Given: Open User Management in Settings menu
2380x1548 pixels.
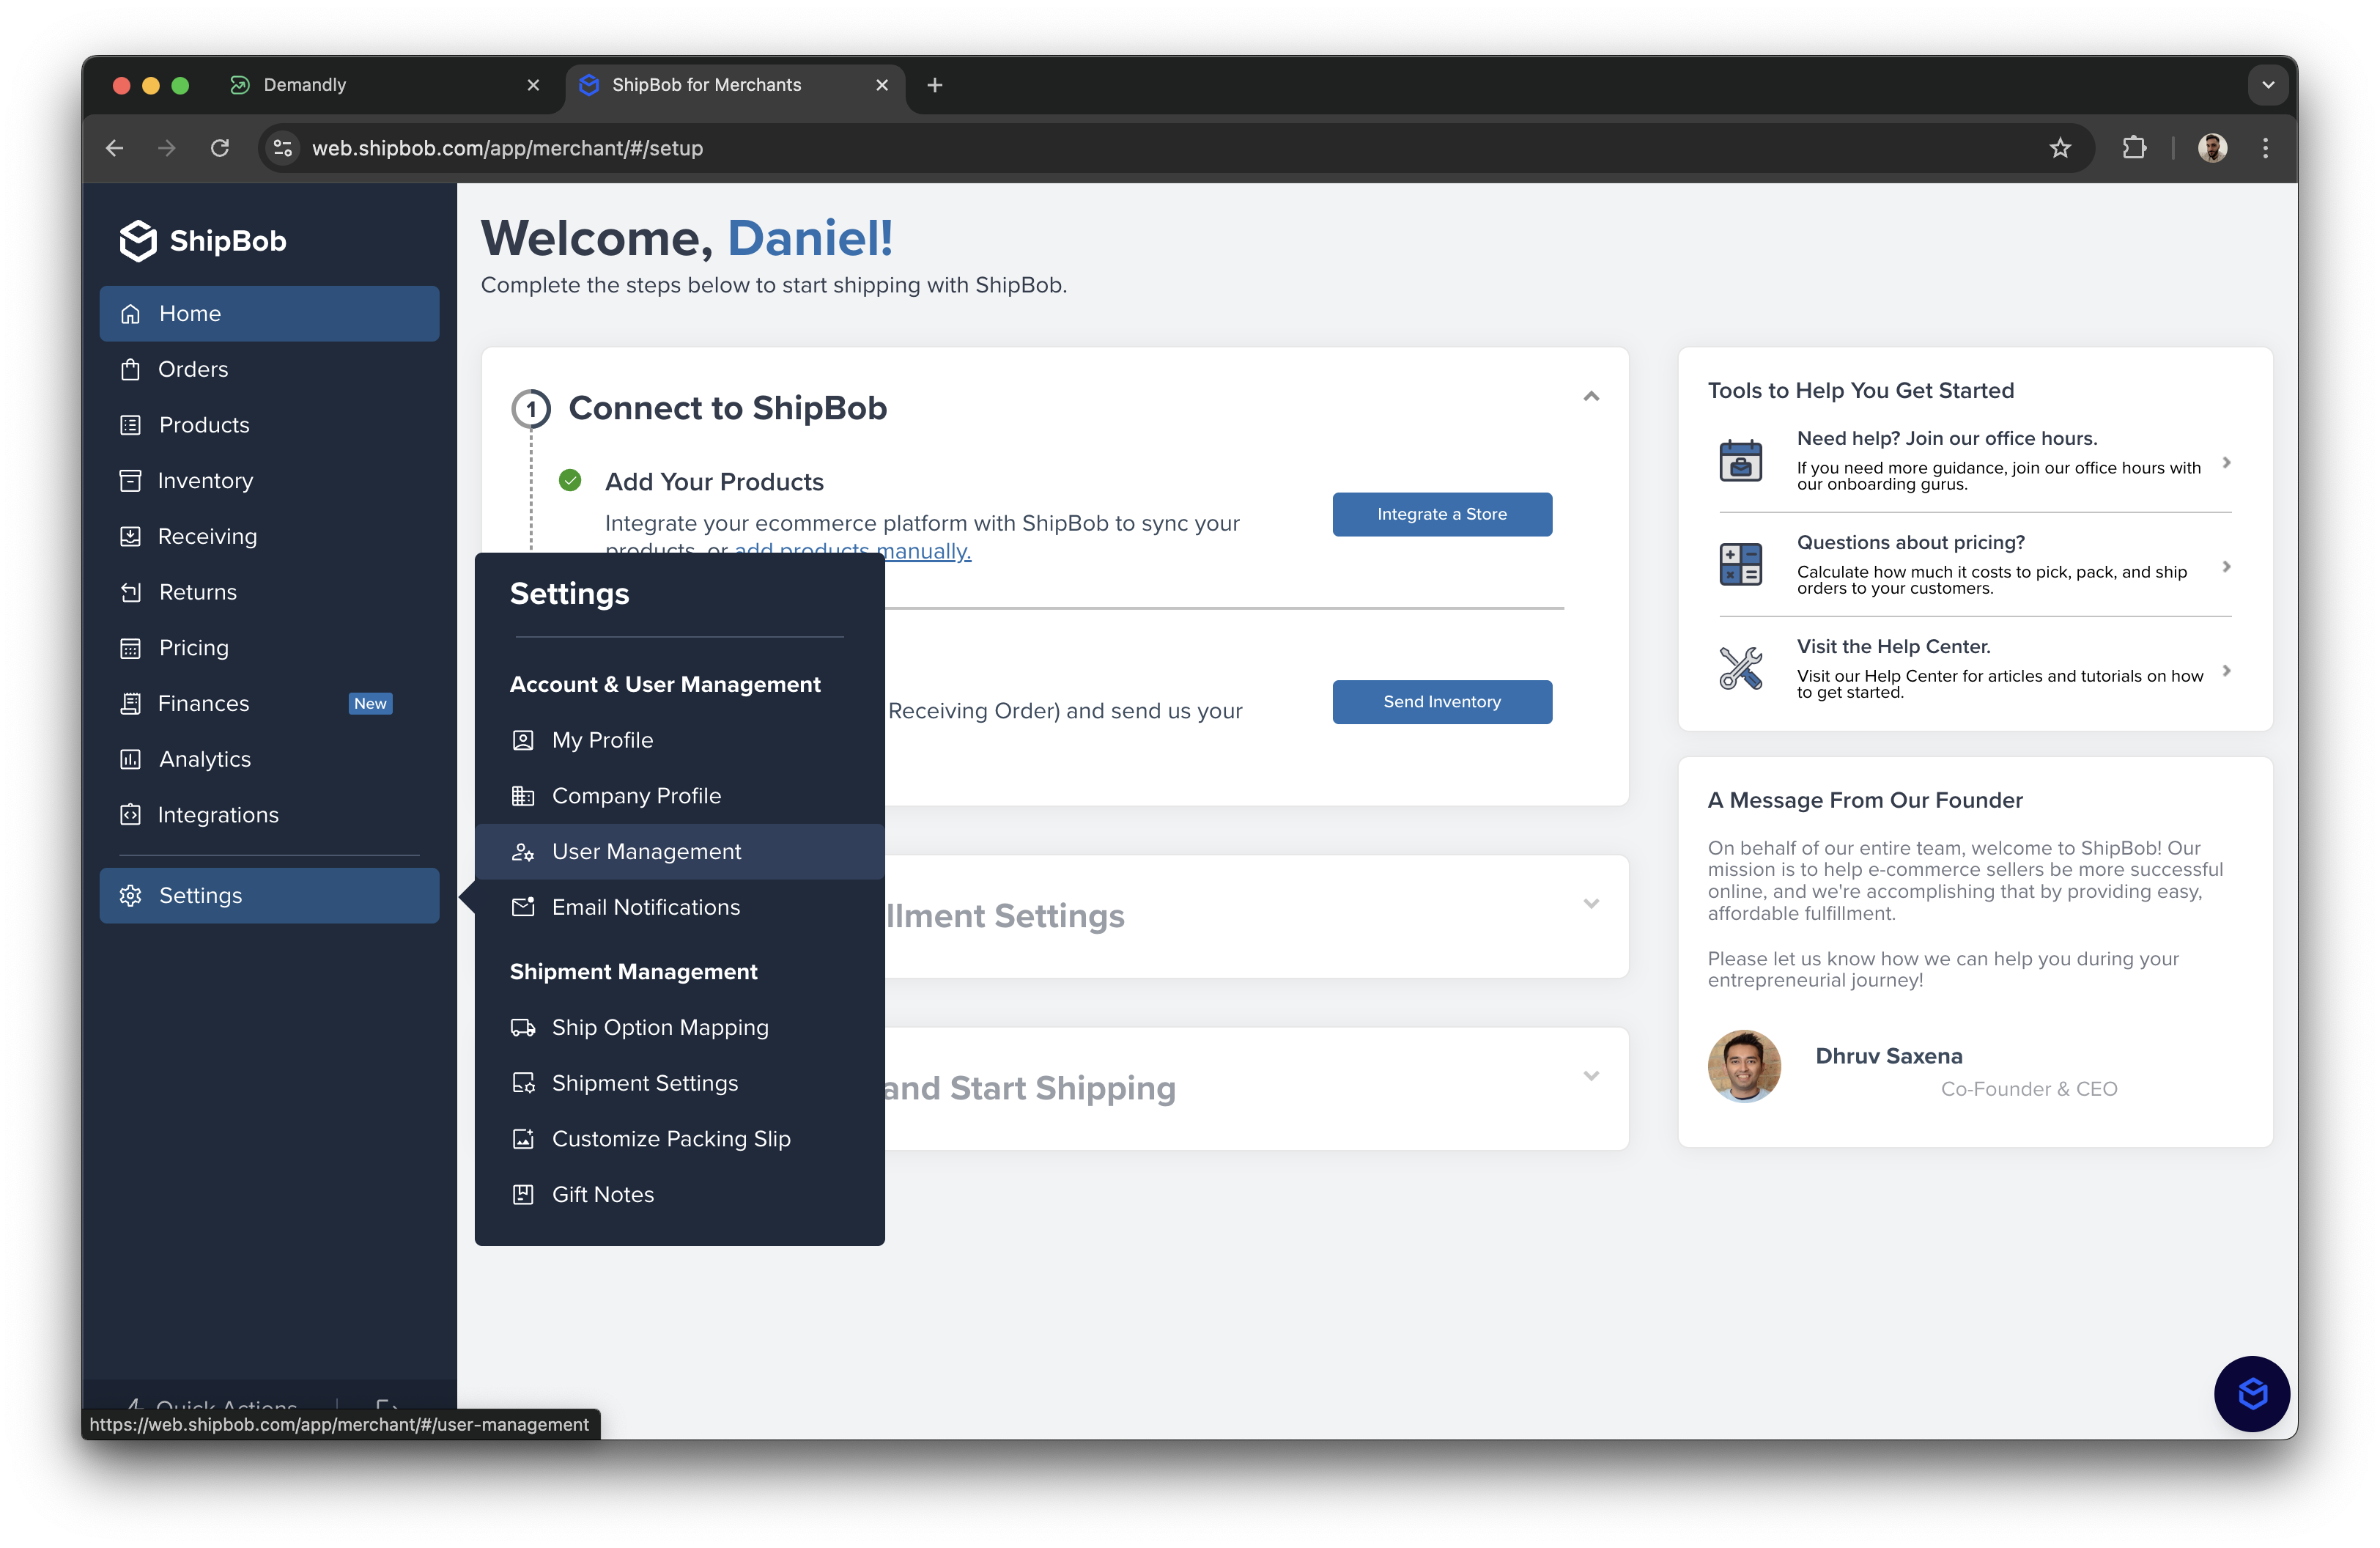Looking at the screenshot, I should pyautogui.click(x=646, y=852).
